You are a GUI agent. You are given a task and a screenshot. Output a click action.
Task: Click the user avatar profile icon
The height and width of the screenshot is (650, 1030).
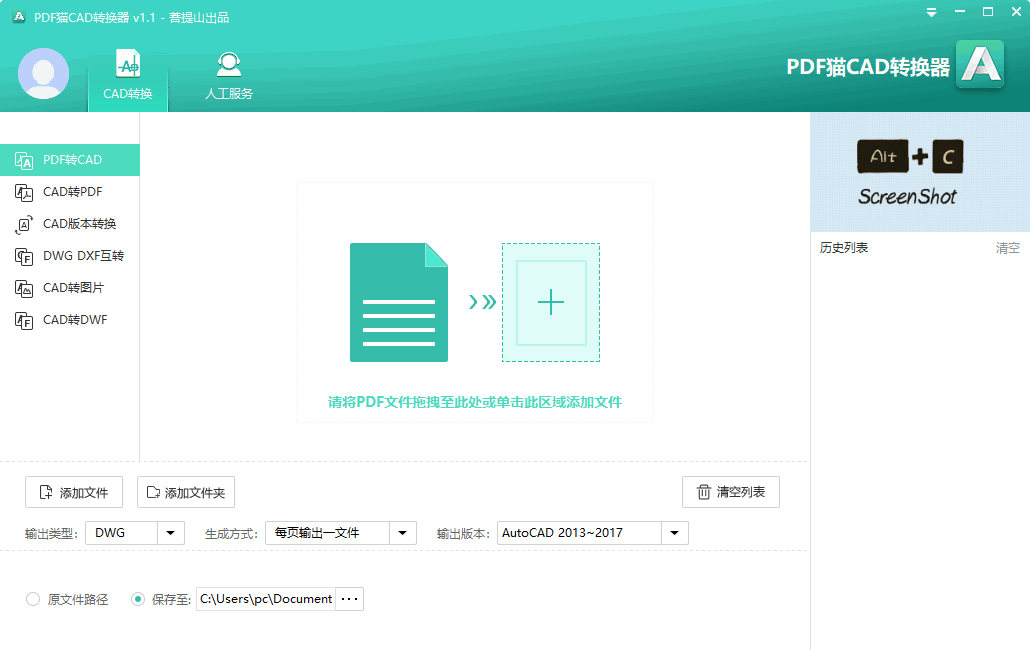43,74
